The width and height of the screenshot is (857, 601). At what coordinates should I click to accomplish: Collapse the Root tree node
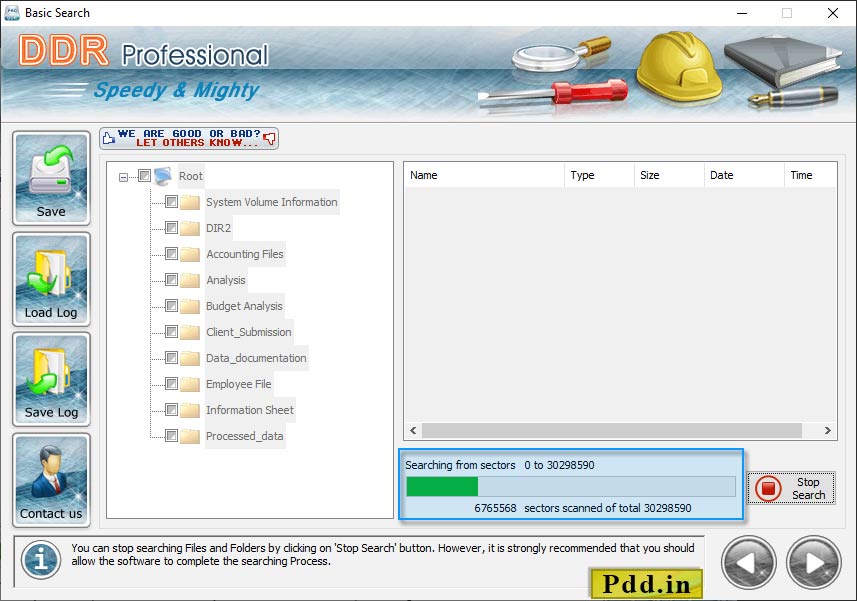pyautogui.click(x=124, y=177)
